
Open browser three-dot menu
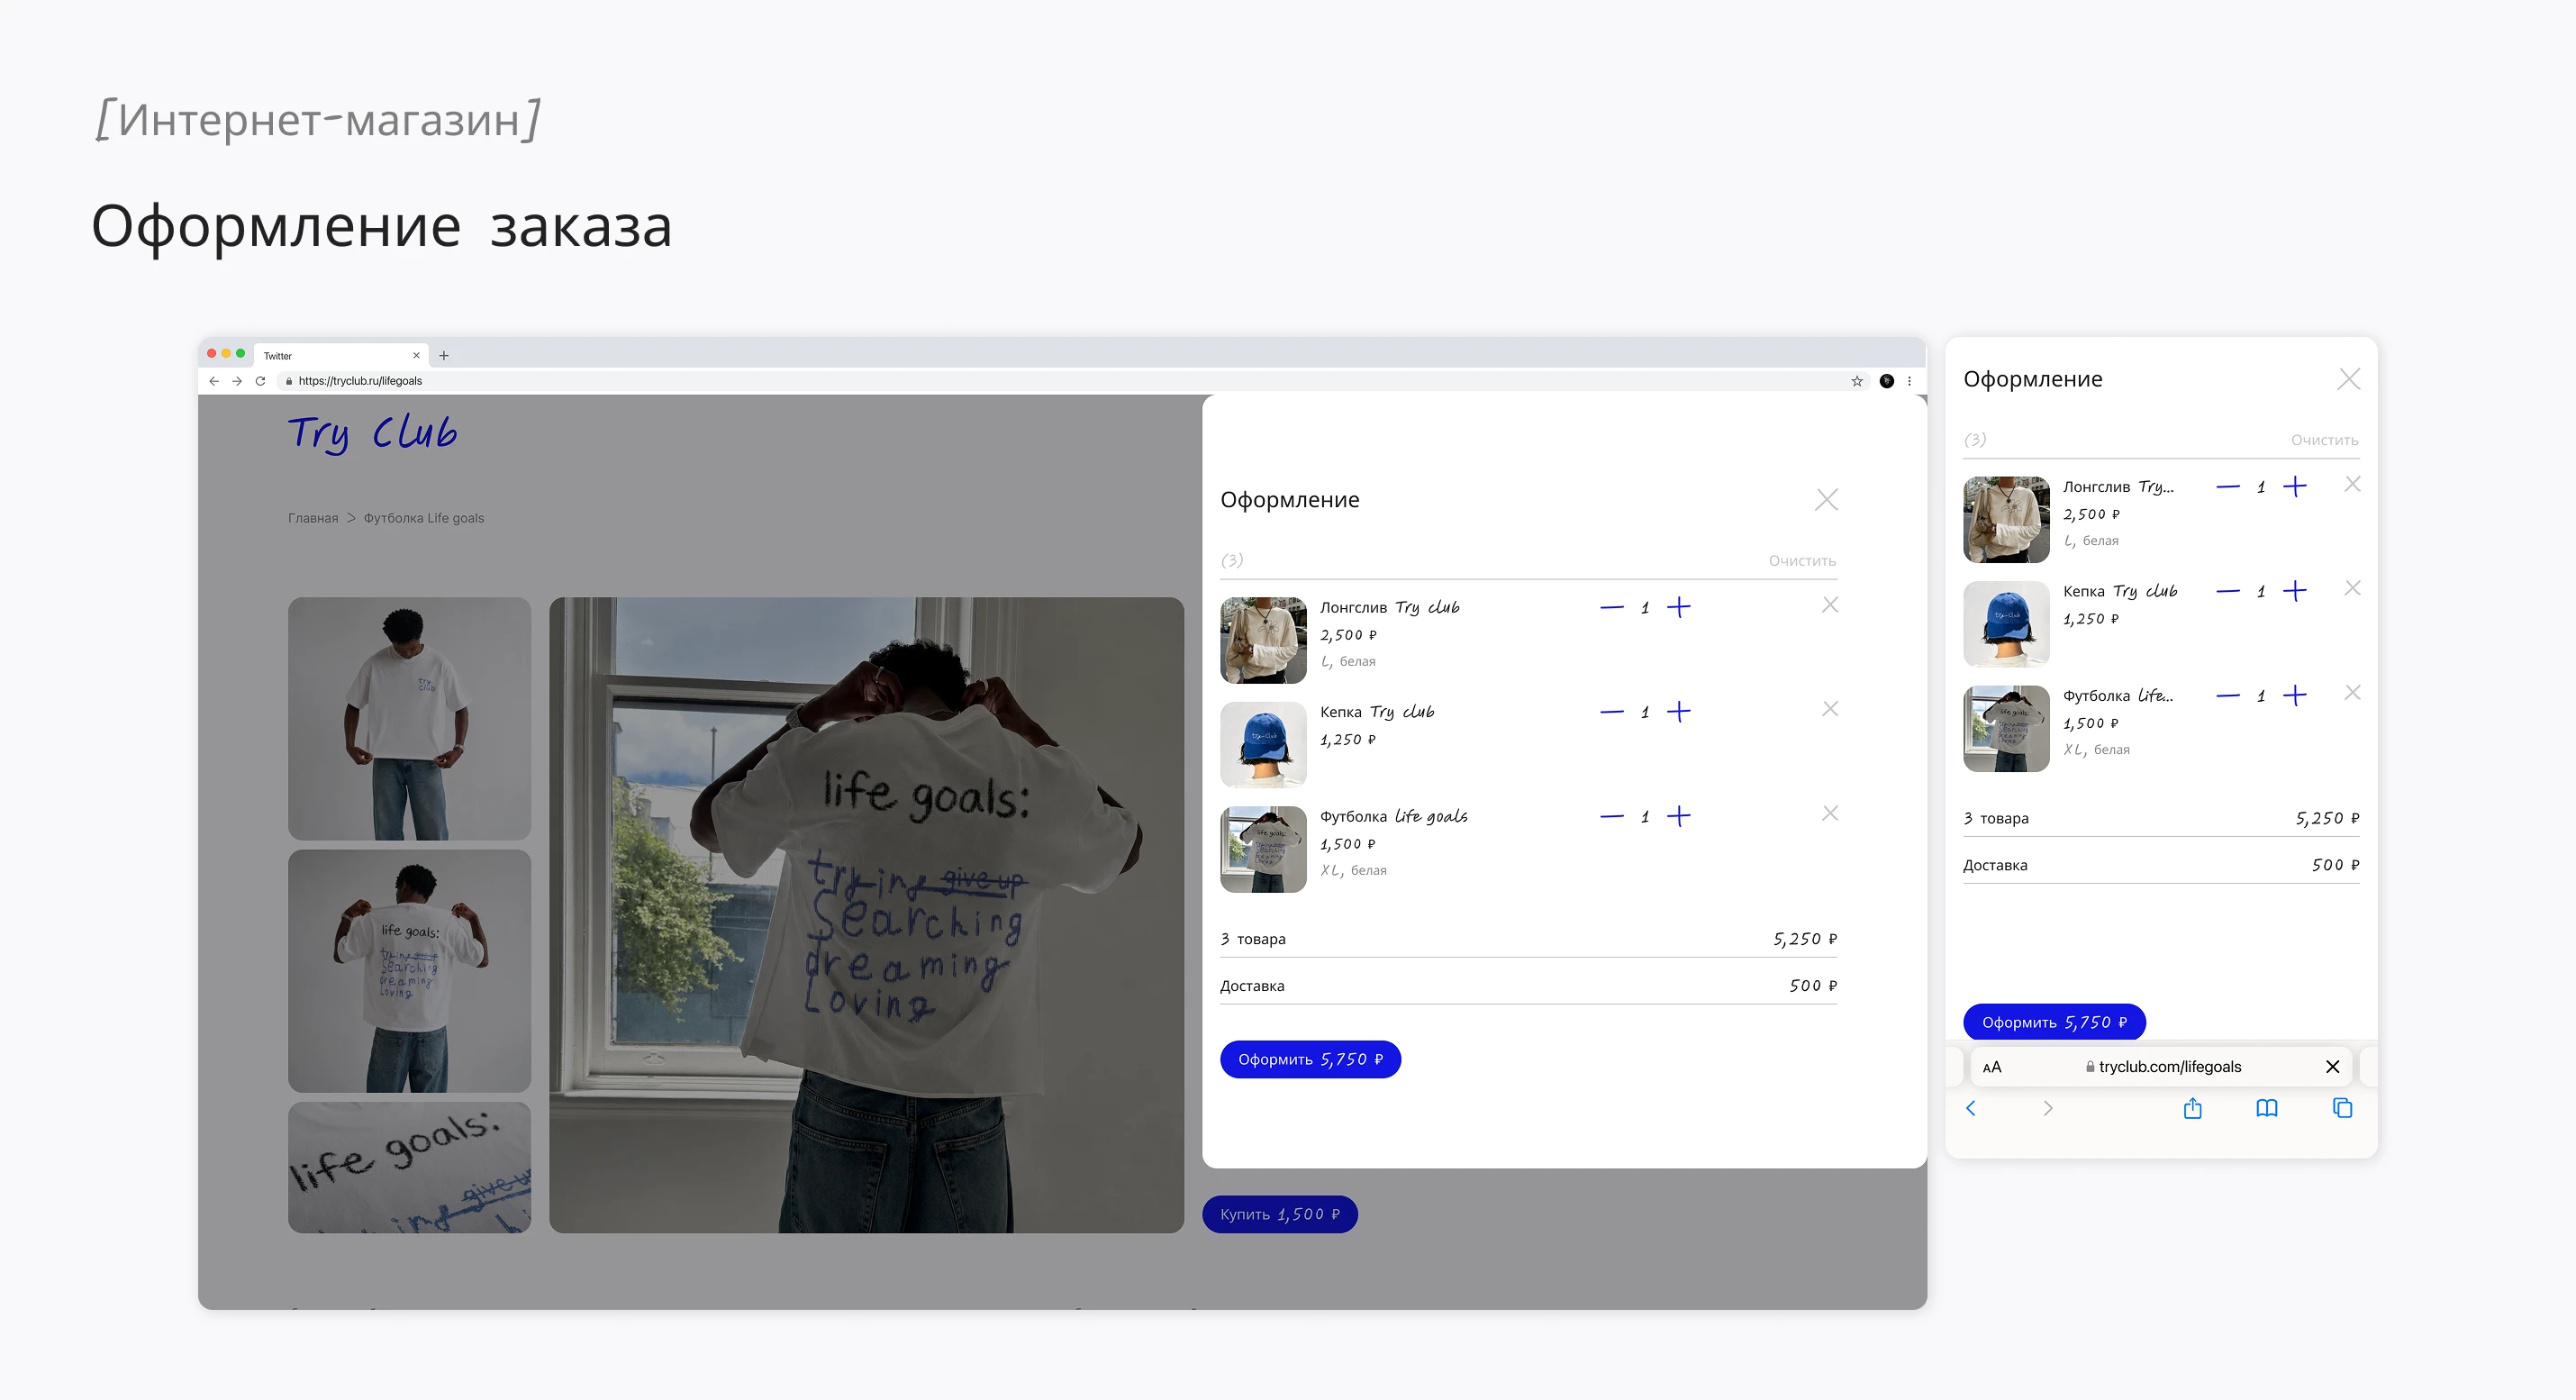(x=1909, y=381)
